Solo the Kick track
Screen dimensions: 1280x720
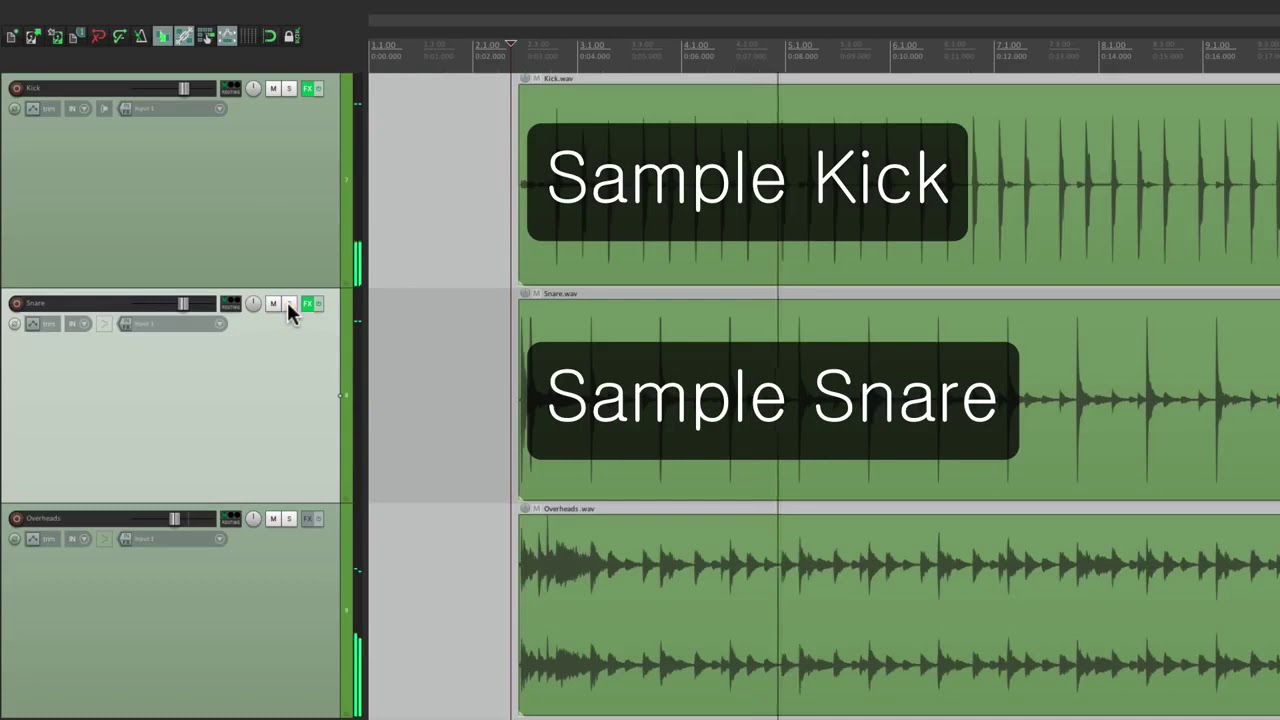pos(289,89)
